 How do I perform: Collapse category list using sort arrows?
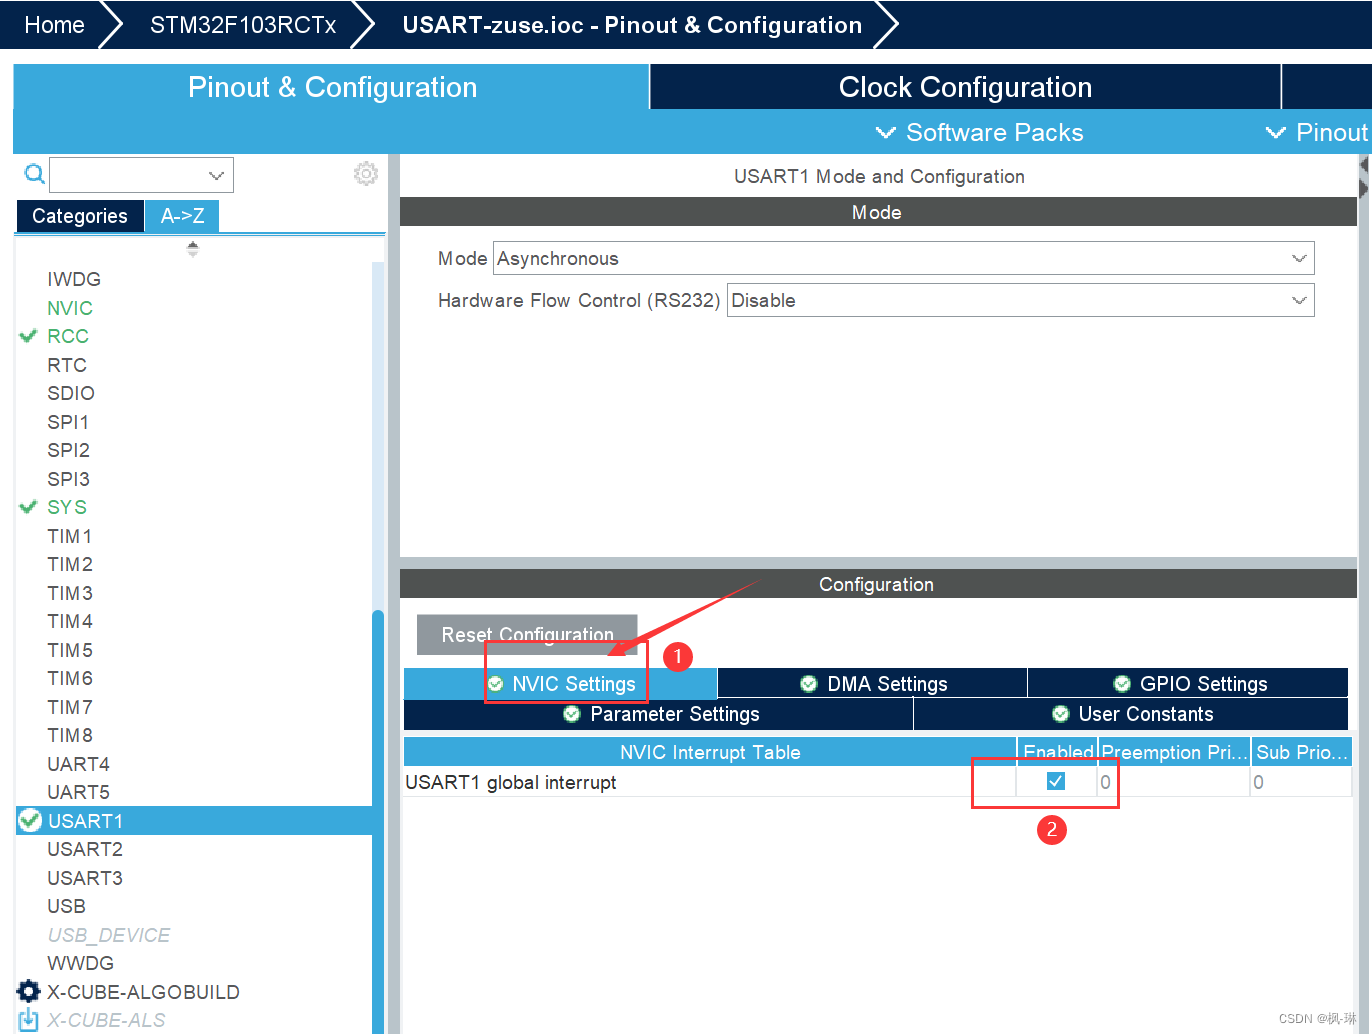coord(193,249)
